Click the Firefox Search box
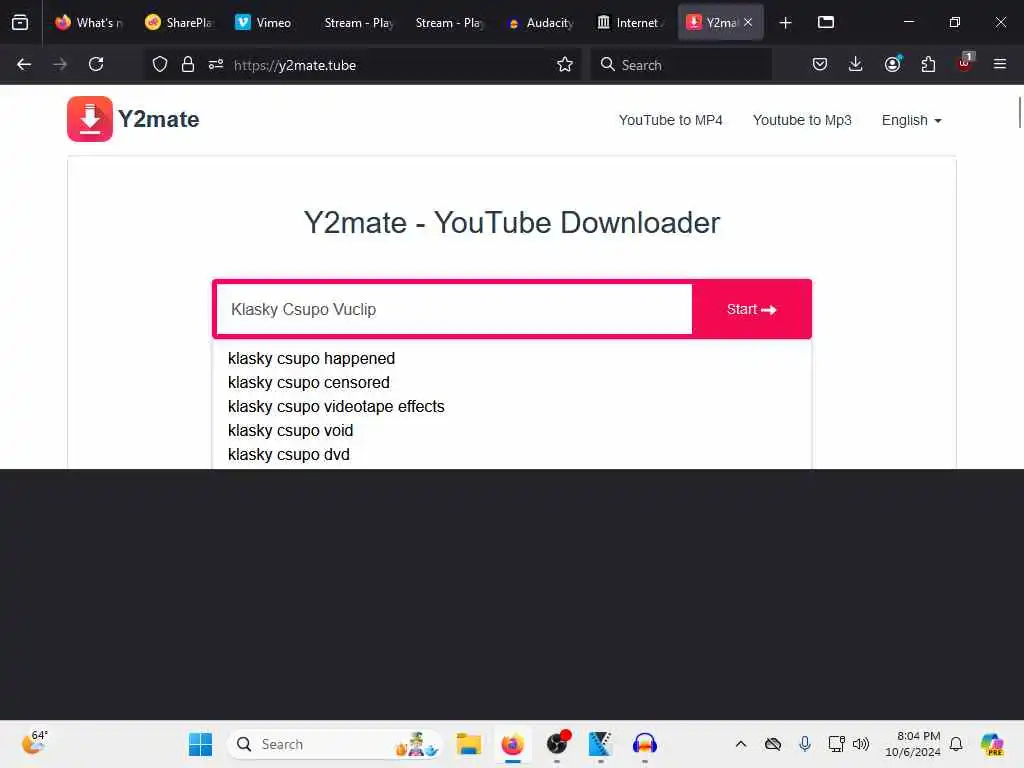 pyautogui.click(x=681, y=65)
